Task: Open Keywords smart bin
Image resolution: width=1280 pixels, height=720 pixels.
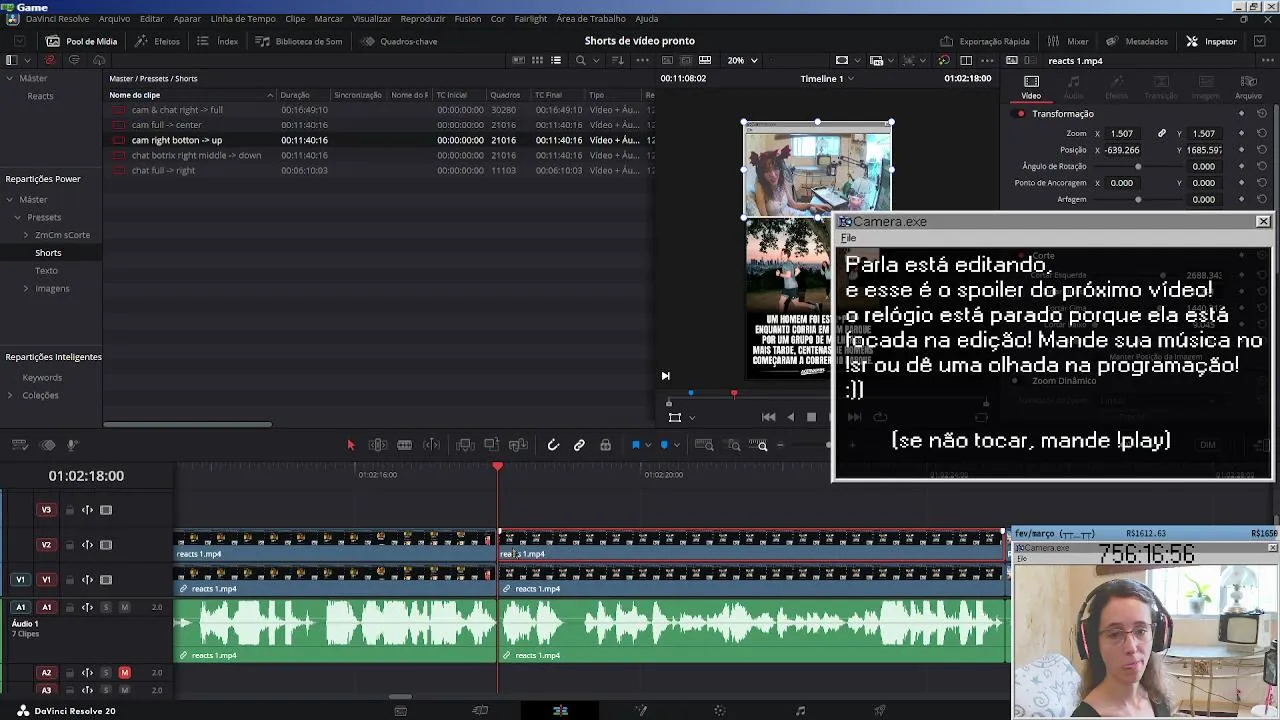Action: (42, 378)
